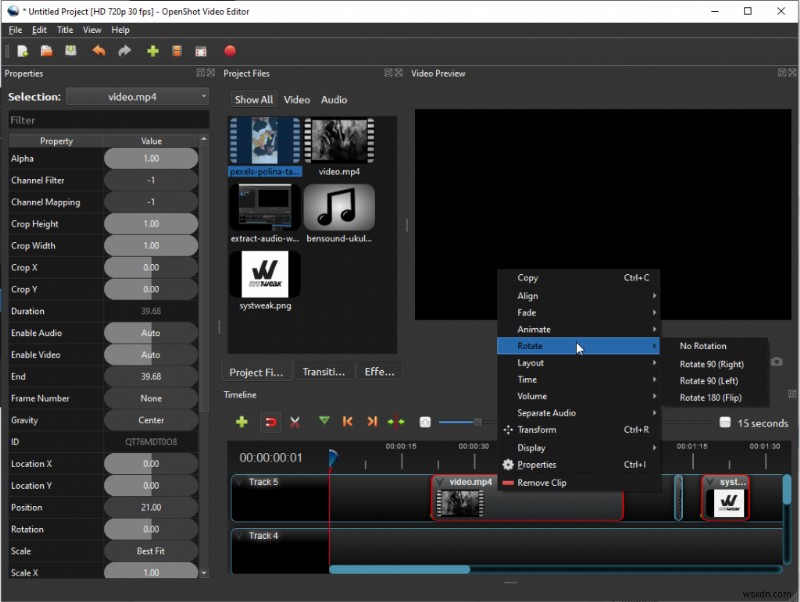Expand the Time submenu
This screenshot has width=800, height=602.
(579, 380)
